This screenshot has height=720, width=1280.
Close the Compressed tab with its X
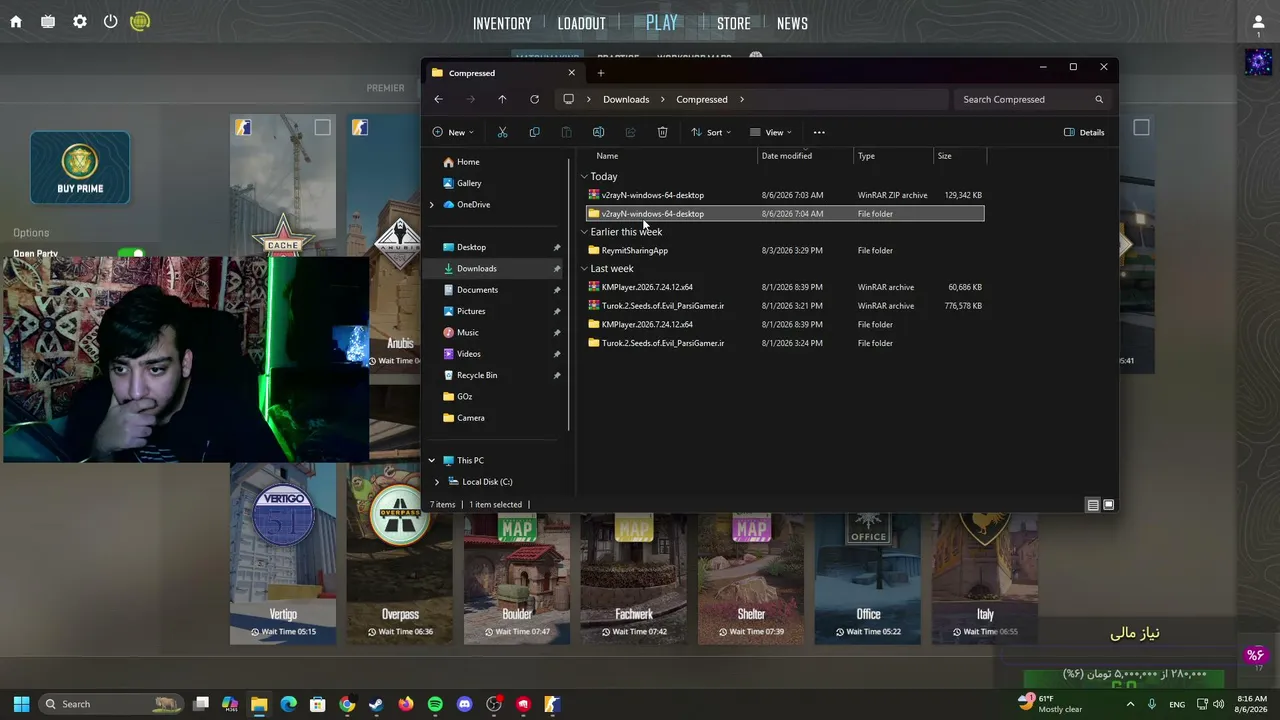click(572, 73)
